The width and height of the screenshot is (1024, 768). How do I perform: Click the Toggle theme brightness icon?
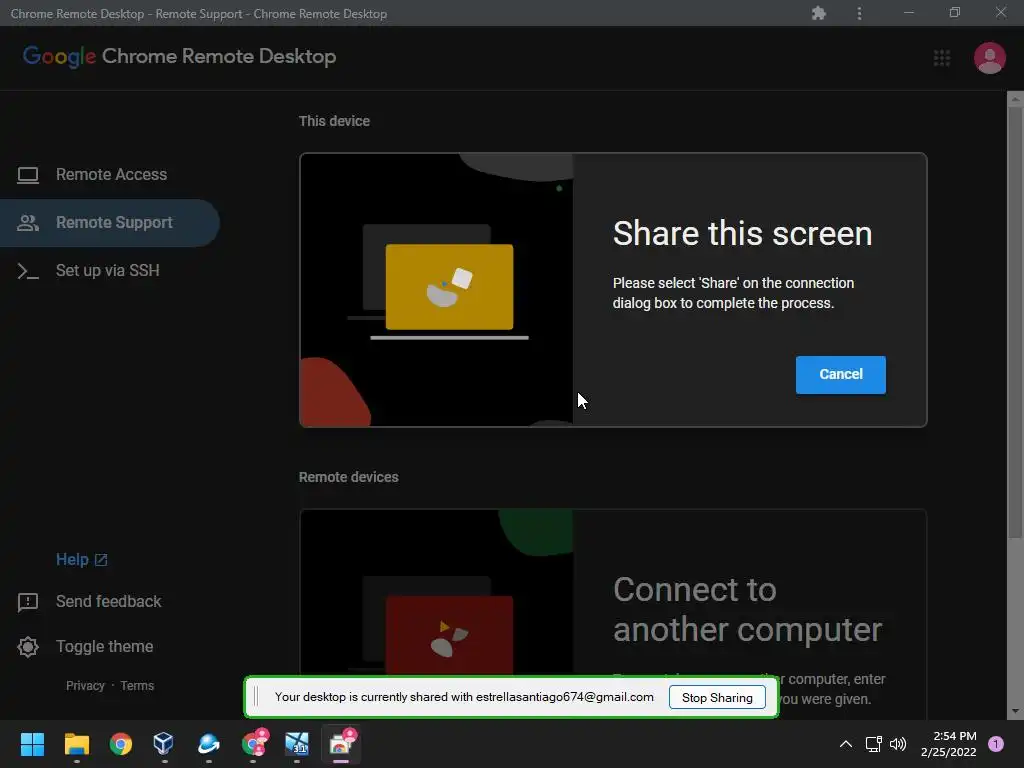click(x=27, y=647)
